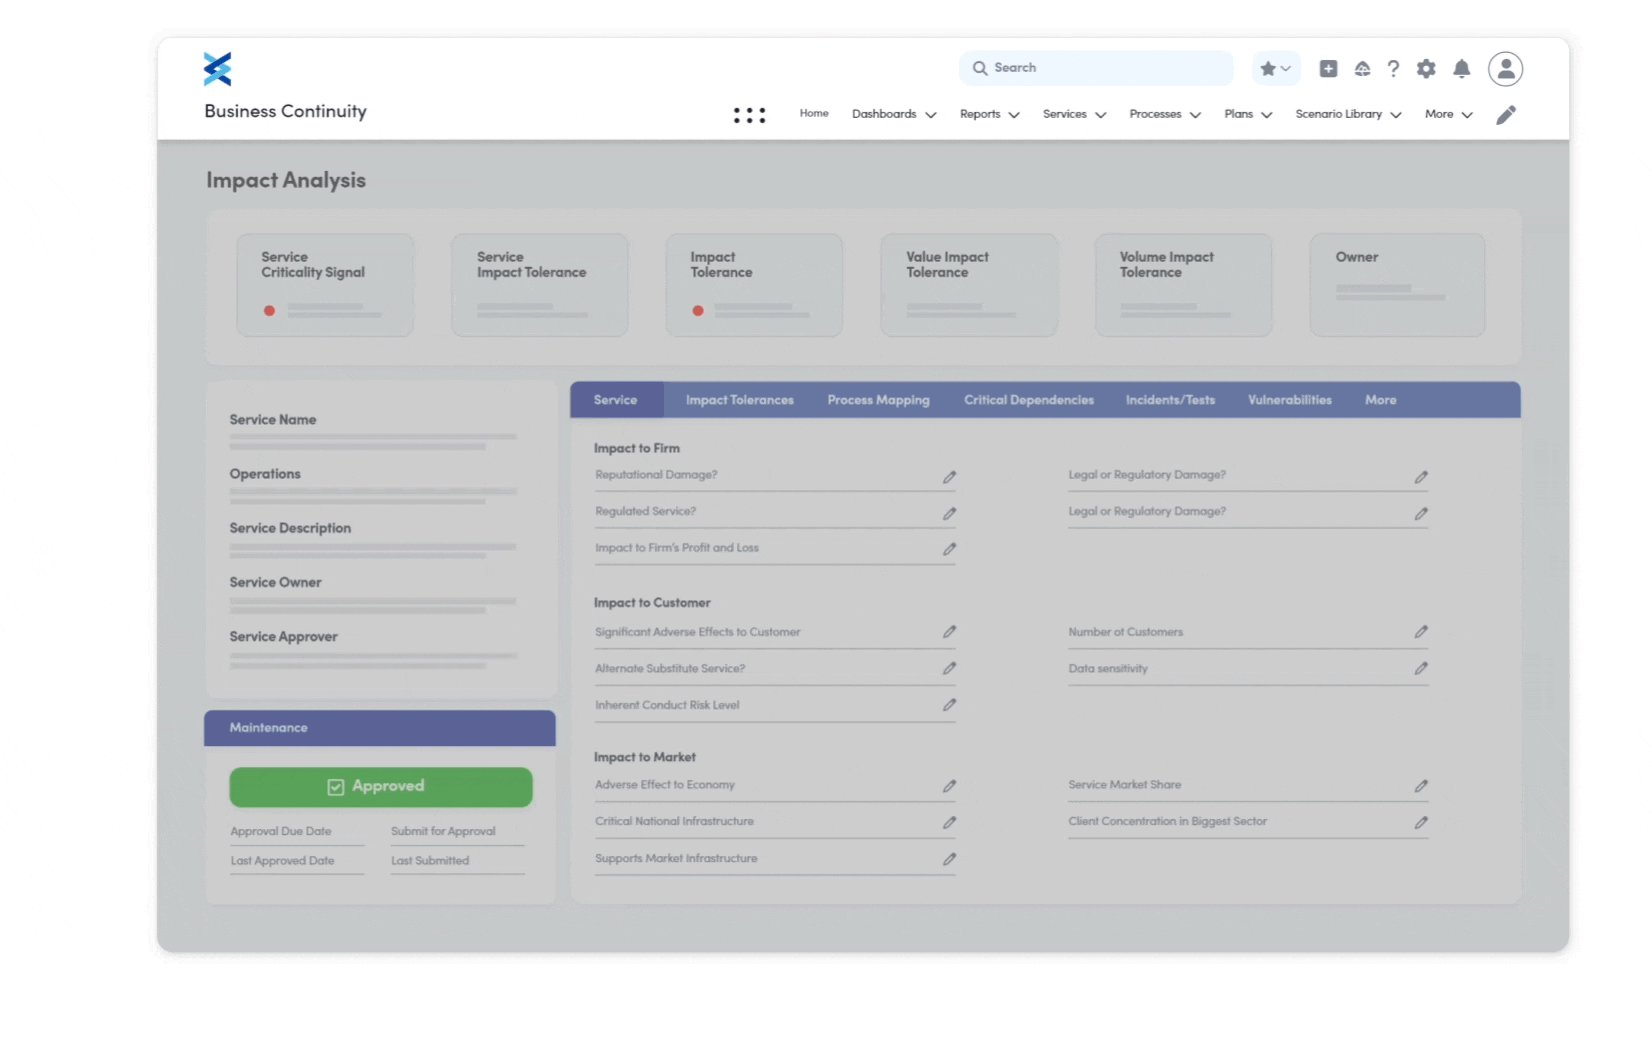Viewport: 1652px width, 1041px height.
Task: Edit Adverse Effect to Economy
Action: tap(949, 786)
